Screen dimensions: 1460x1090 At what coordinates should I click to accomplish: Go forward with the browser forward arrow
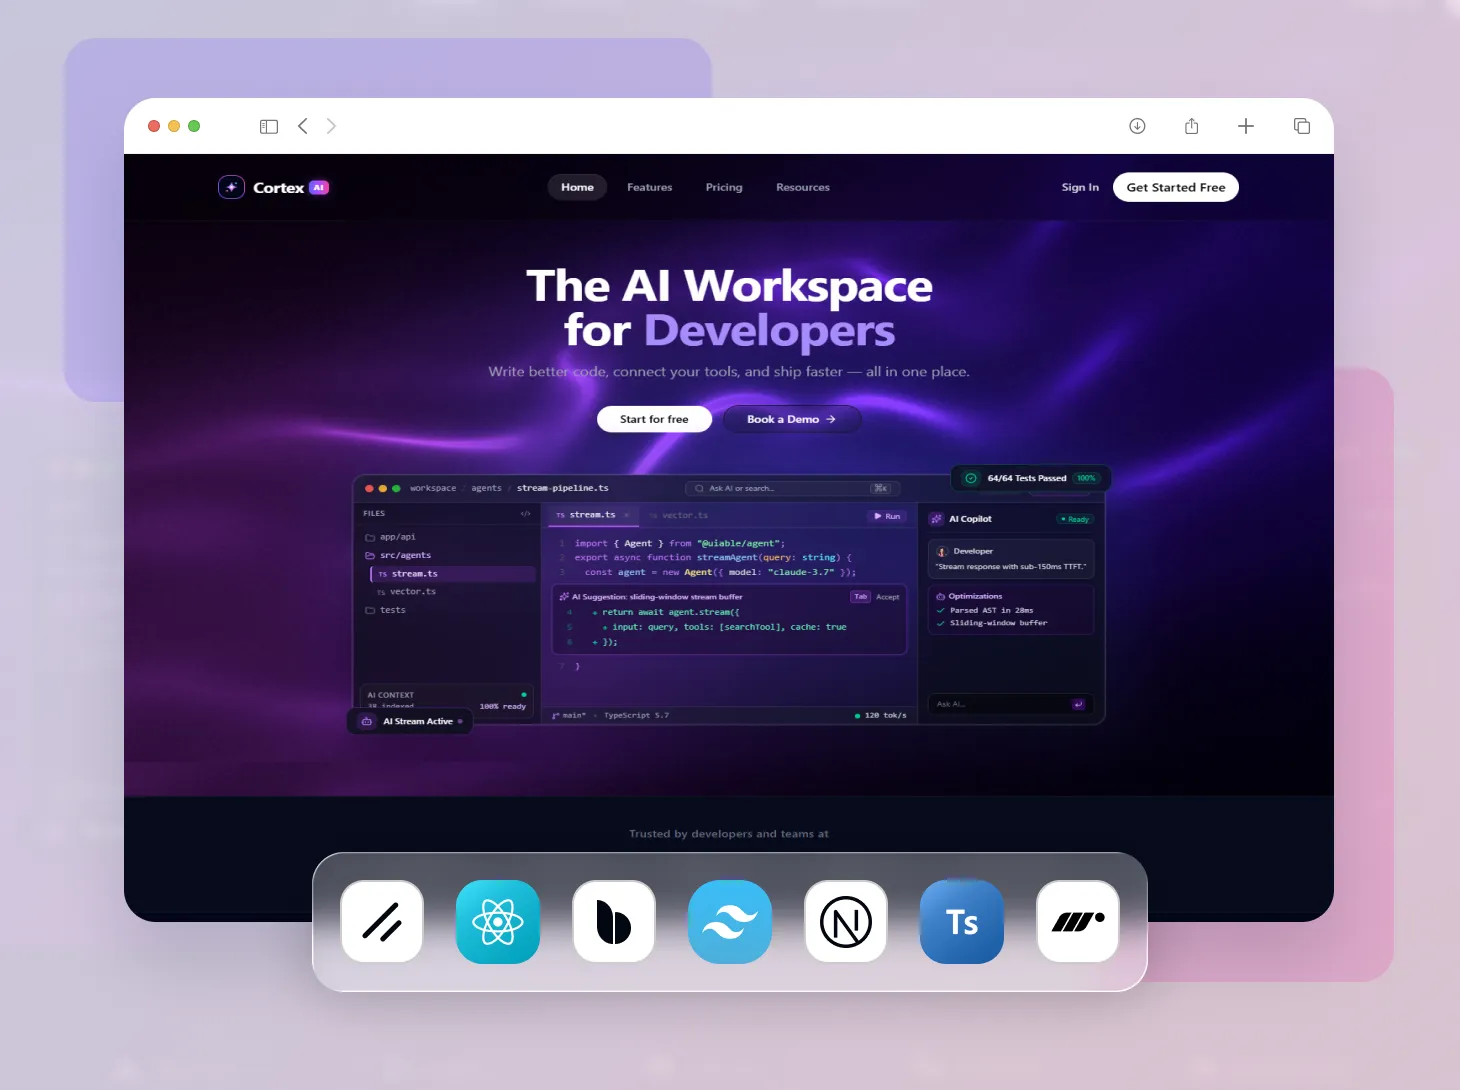click(x=331, y=126)
